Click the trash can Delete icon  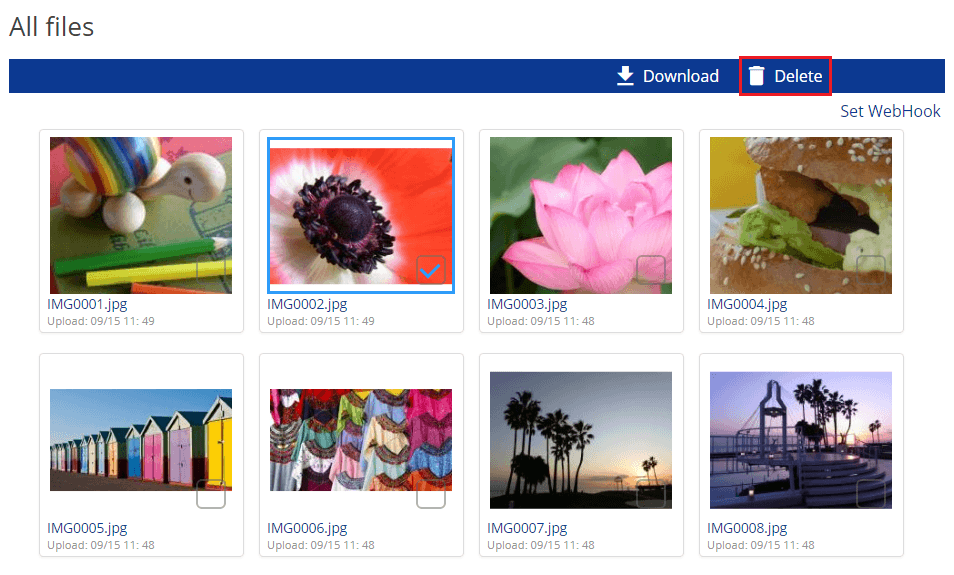[757, 76]
